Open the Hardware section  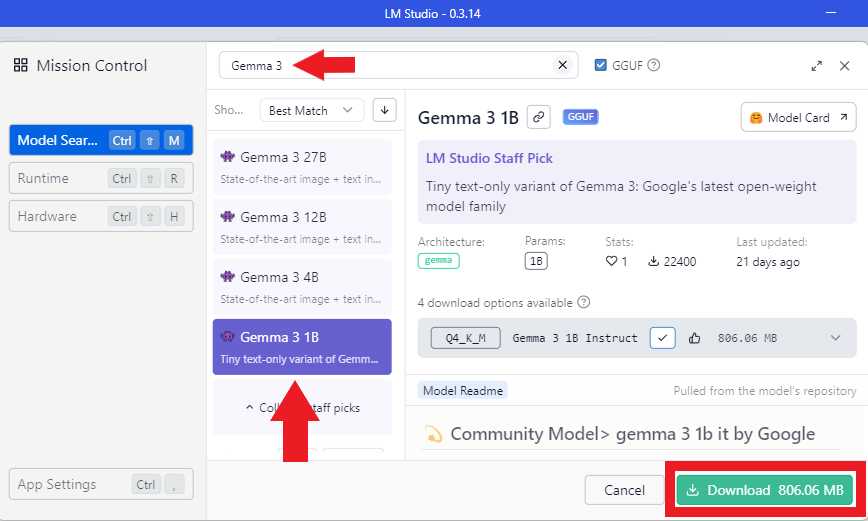(x=101, y=216)
